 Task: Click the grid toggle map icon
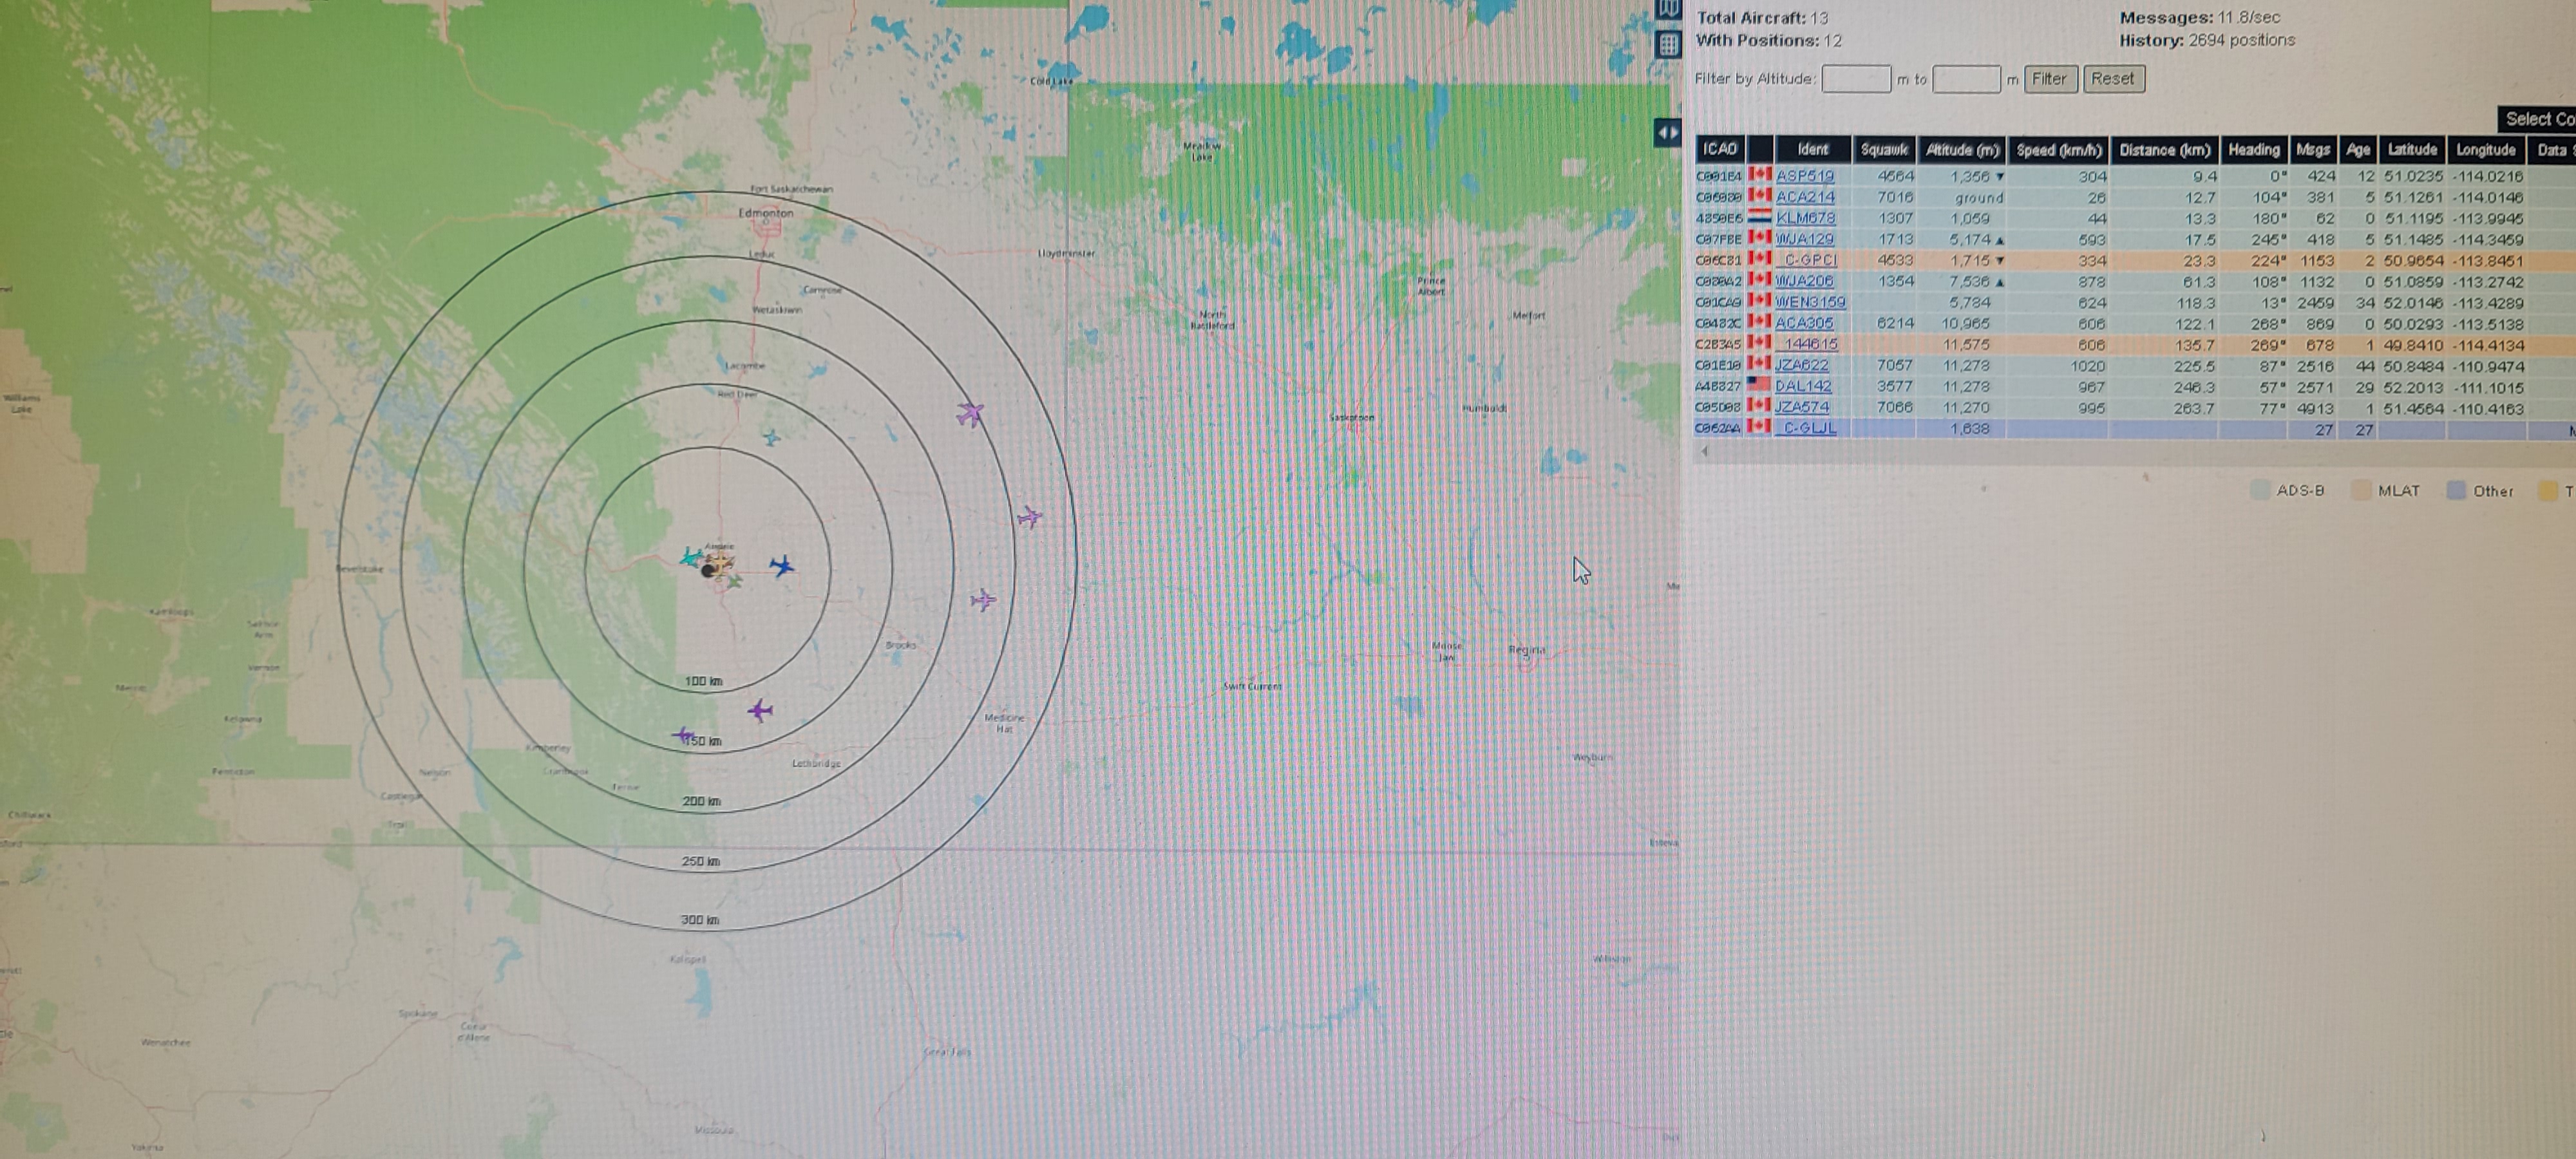[x=1667, y=44]
